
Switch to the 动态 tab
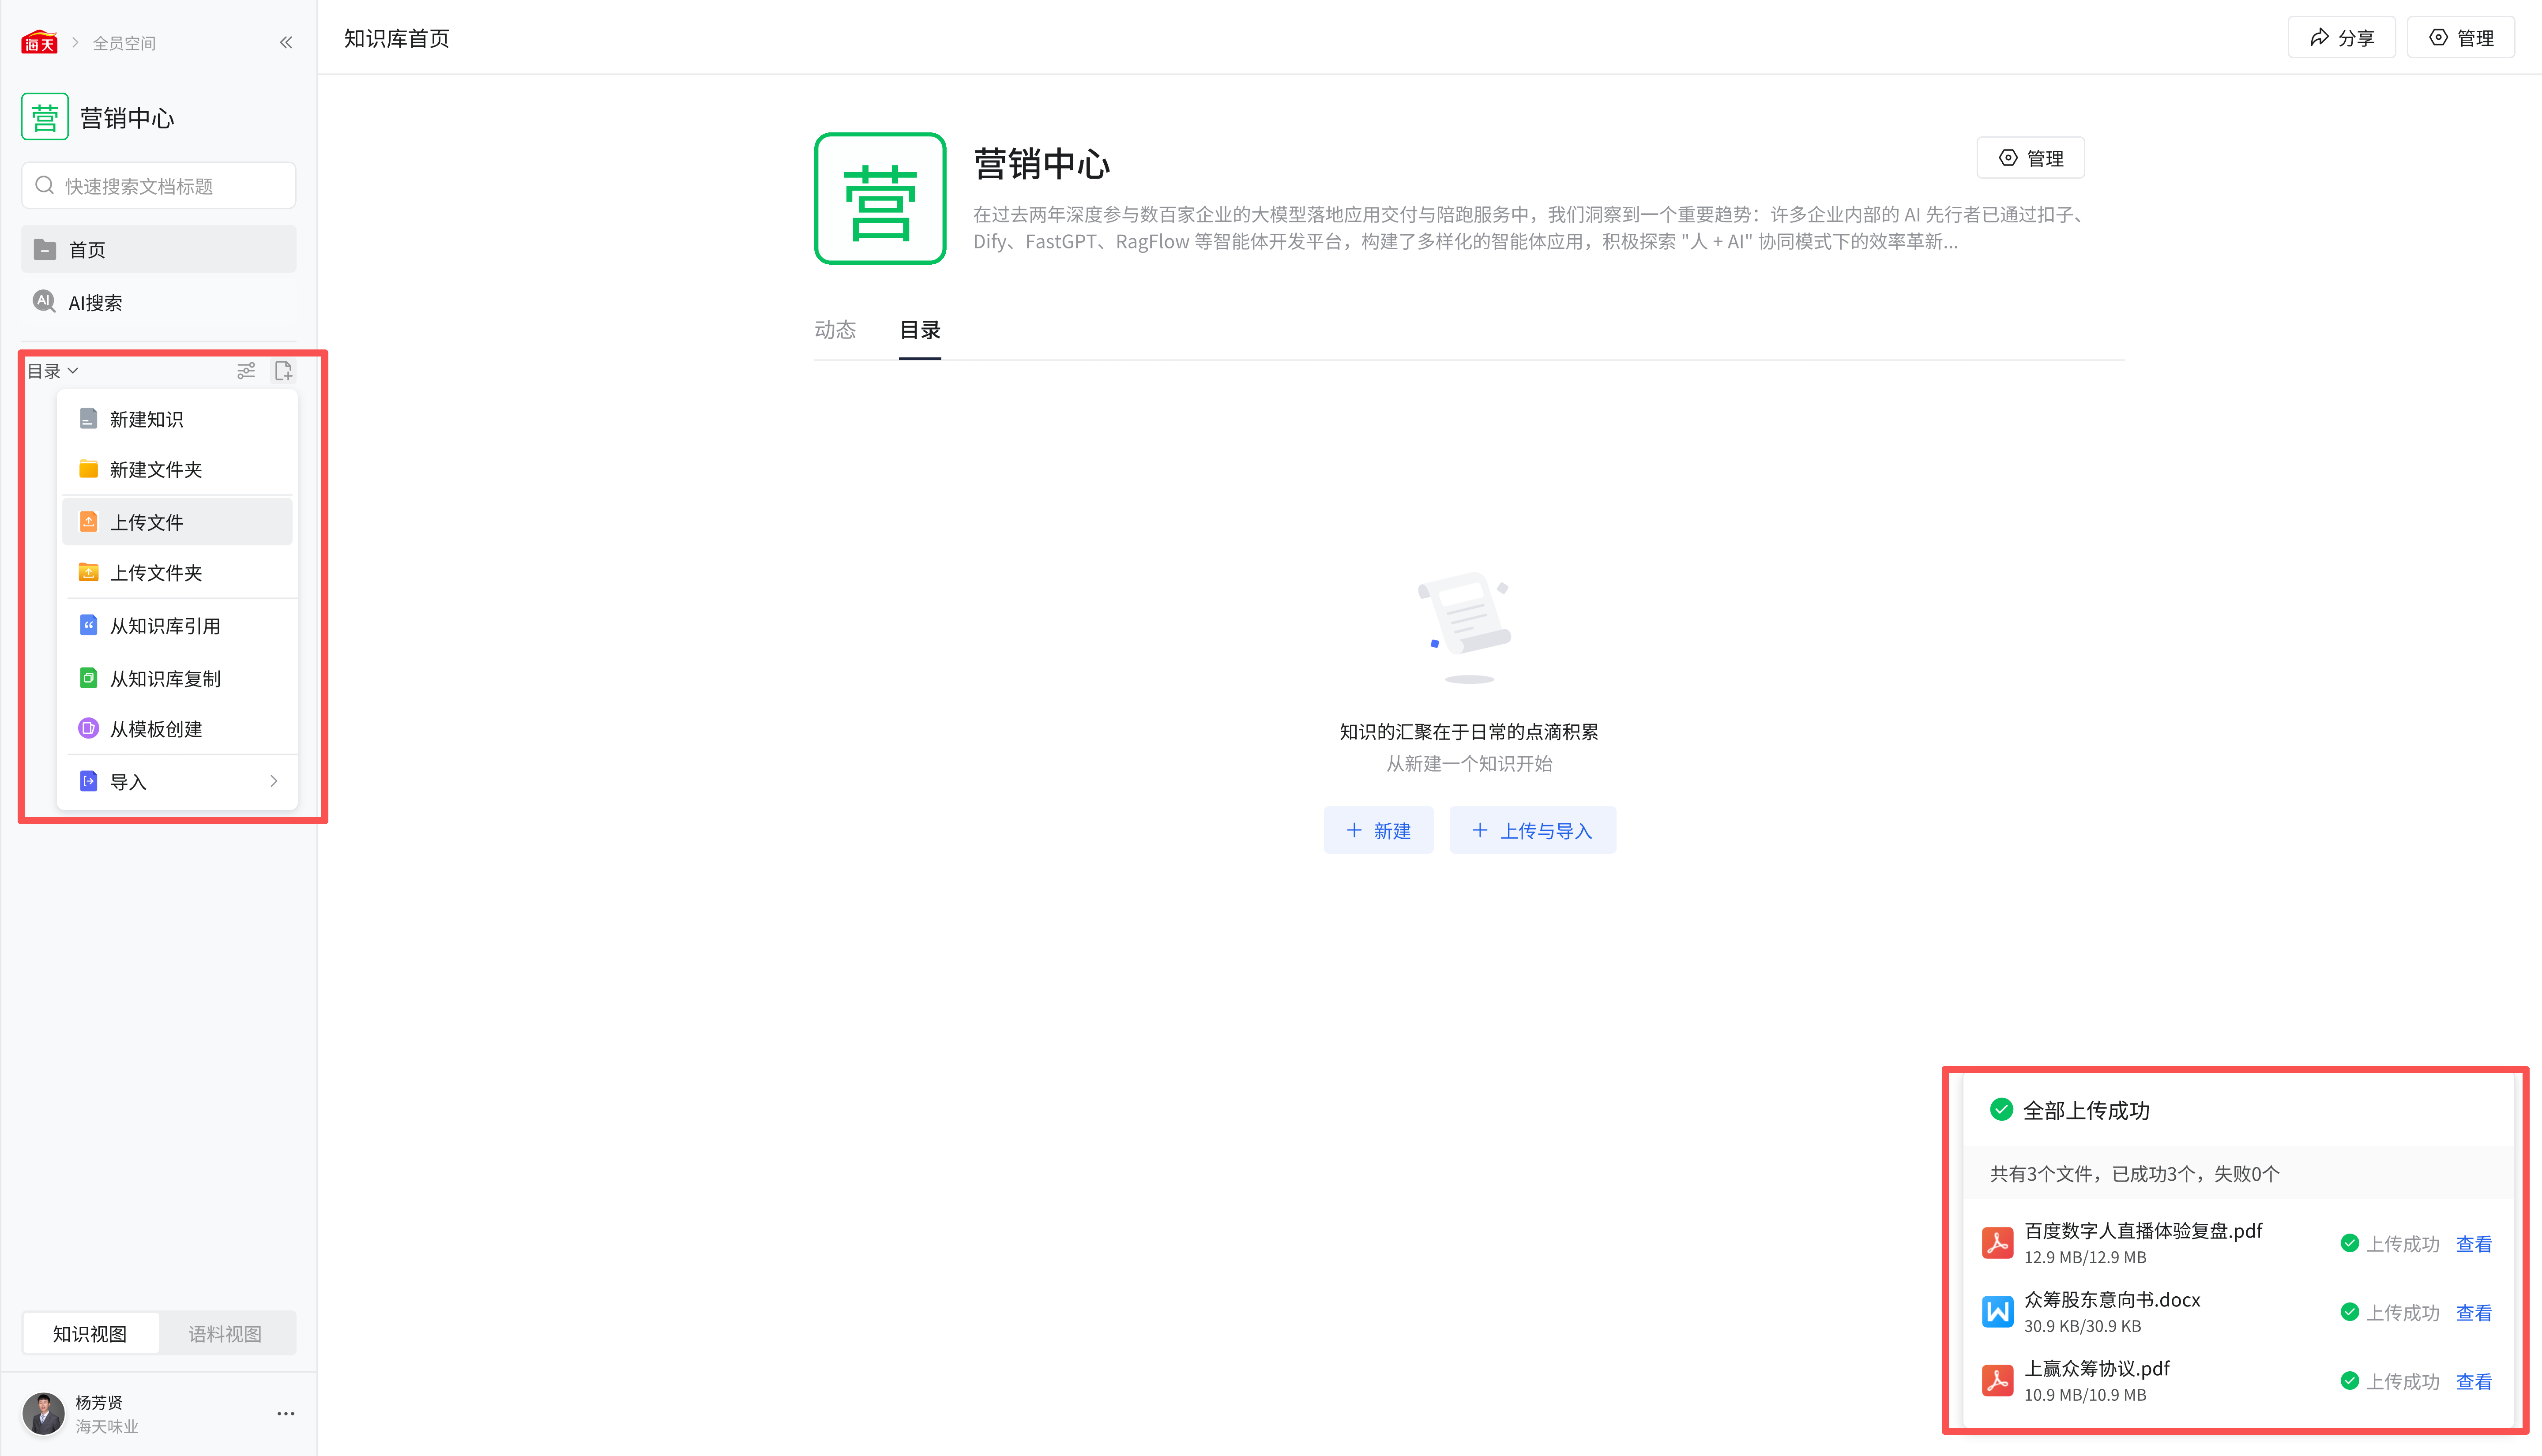tap(835, 330)
